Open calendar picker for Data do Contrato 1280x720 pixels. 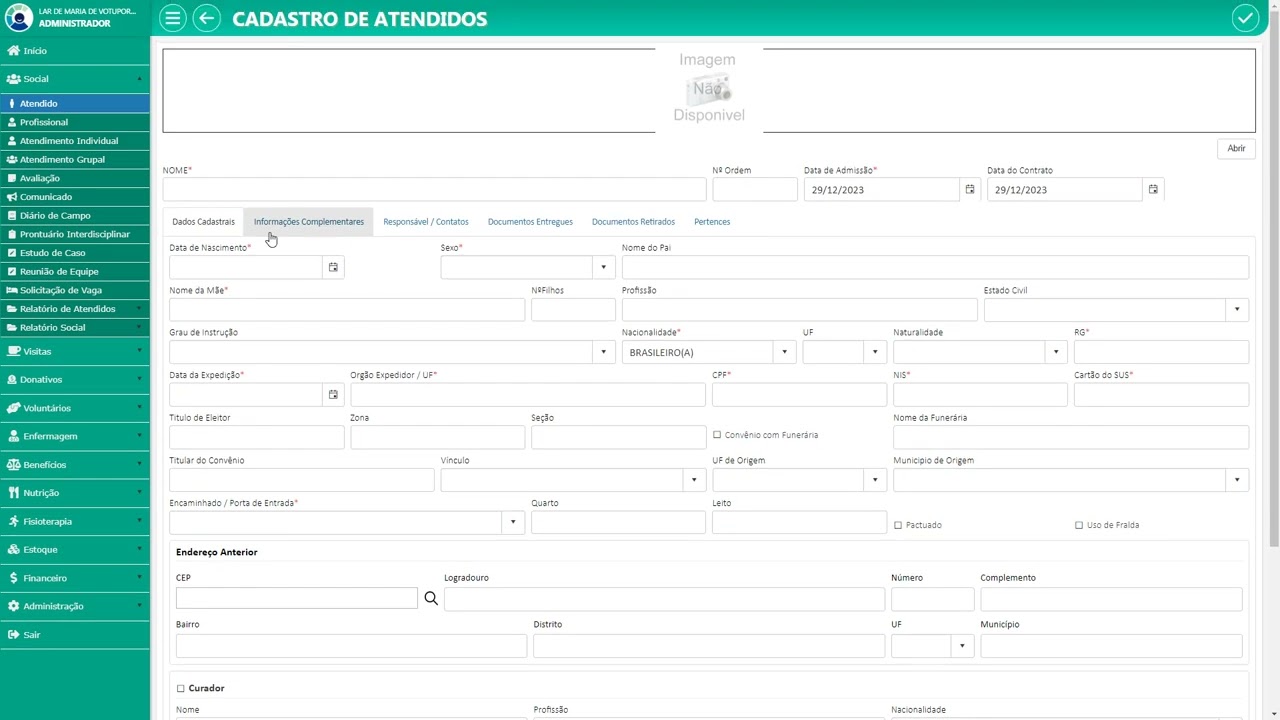(1153, 189)
